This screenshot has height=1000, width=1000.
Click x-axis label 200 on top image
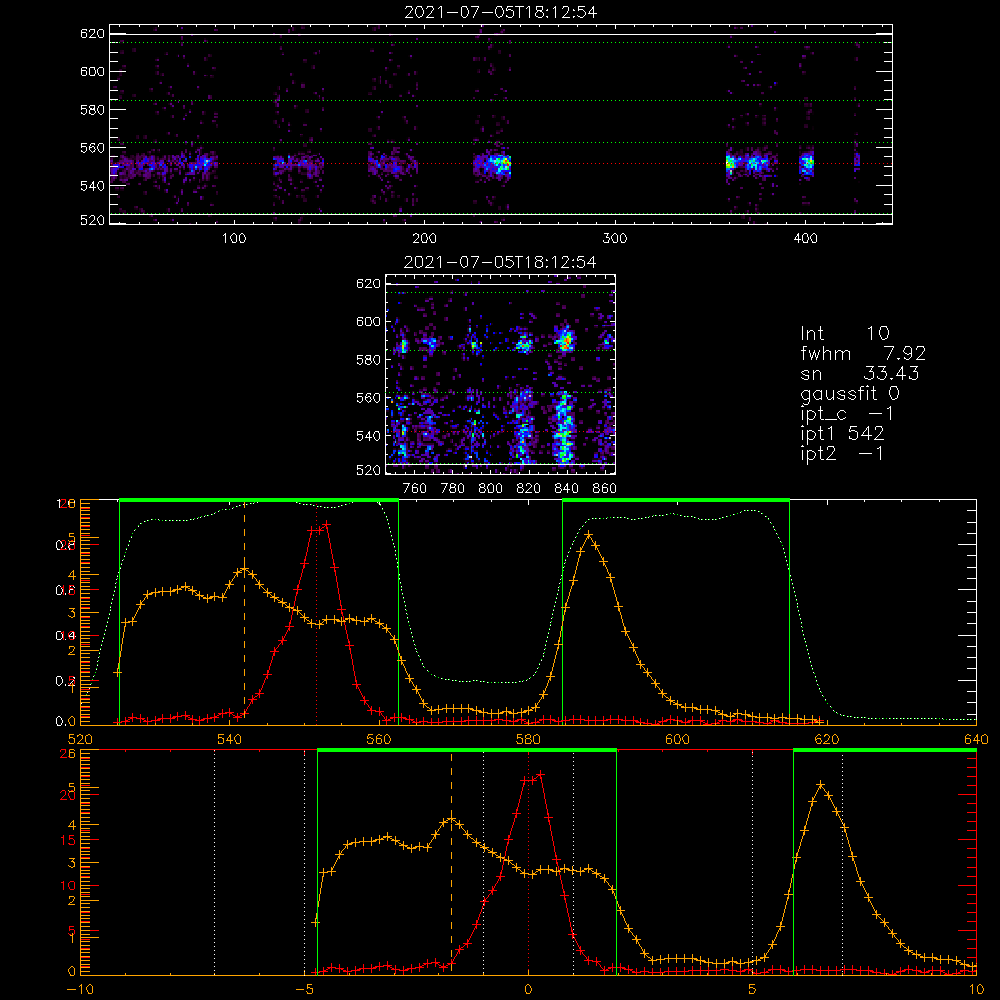(424, 239)
